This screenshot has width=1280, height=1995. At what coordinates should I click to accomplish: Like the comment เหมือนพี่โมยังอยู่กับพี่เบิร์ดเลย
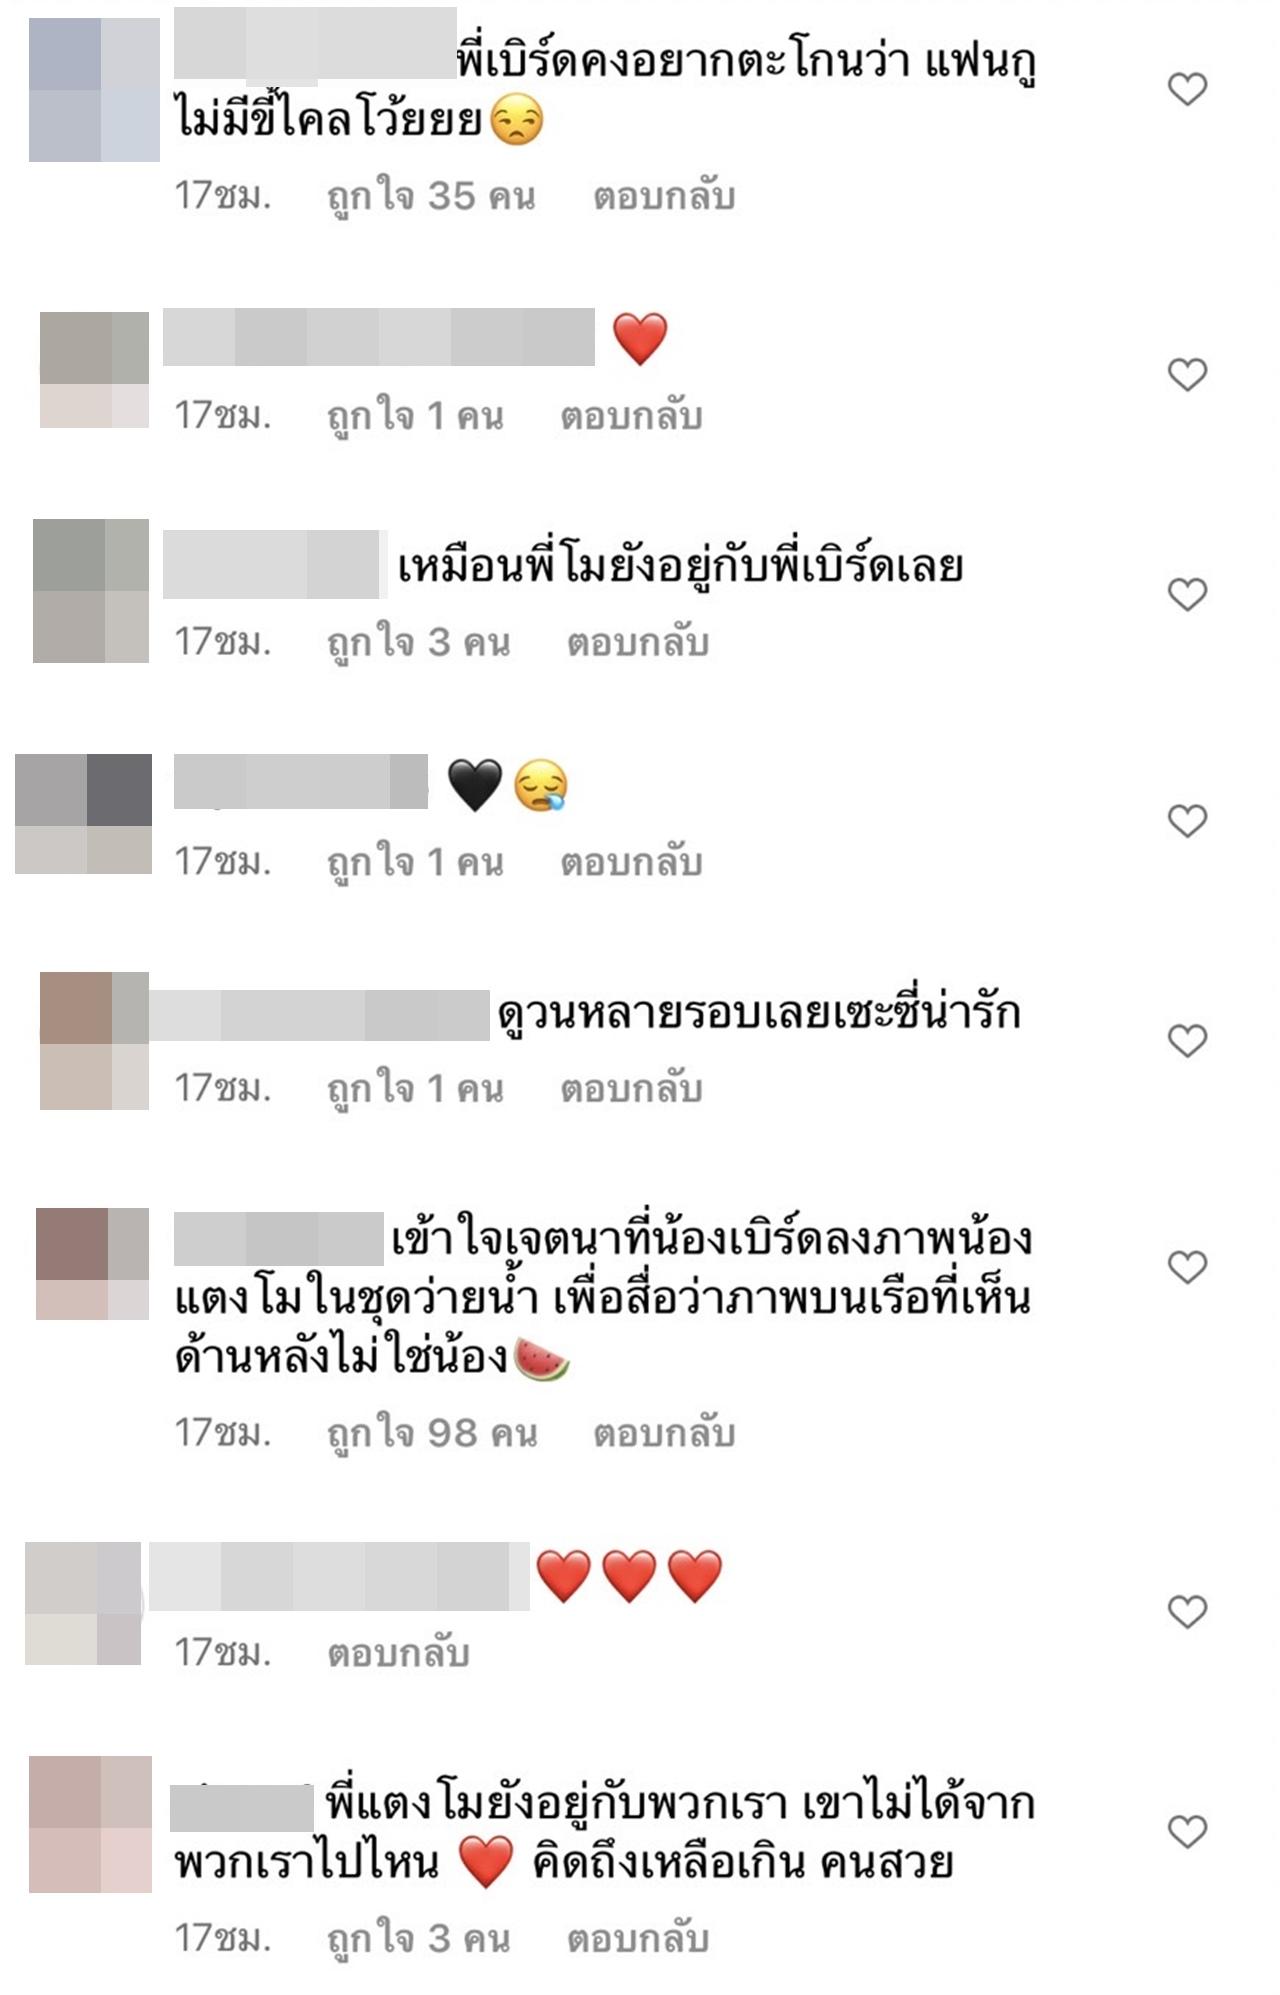(1187, 595)
